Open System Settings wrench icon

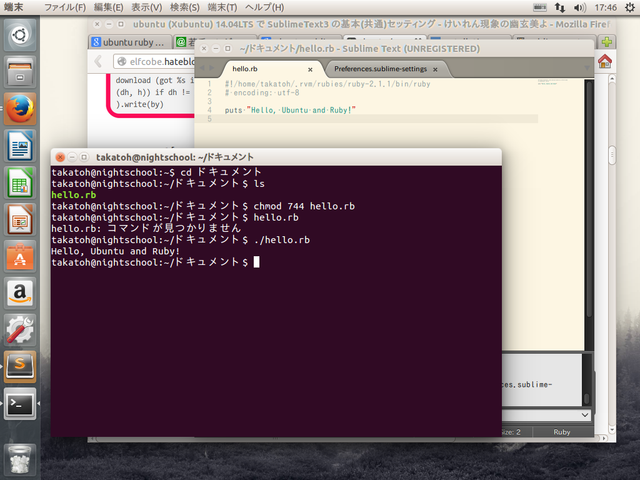coord(20,330)
